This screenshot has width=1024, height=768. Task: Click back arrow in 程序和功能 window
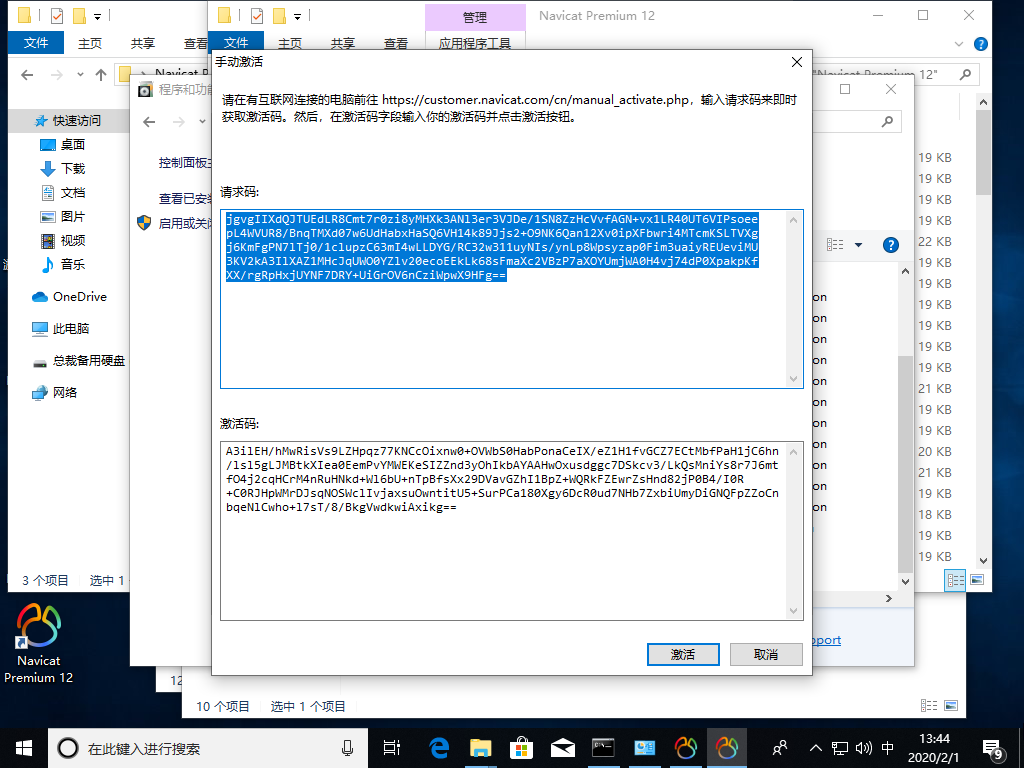pos(149,121)
